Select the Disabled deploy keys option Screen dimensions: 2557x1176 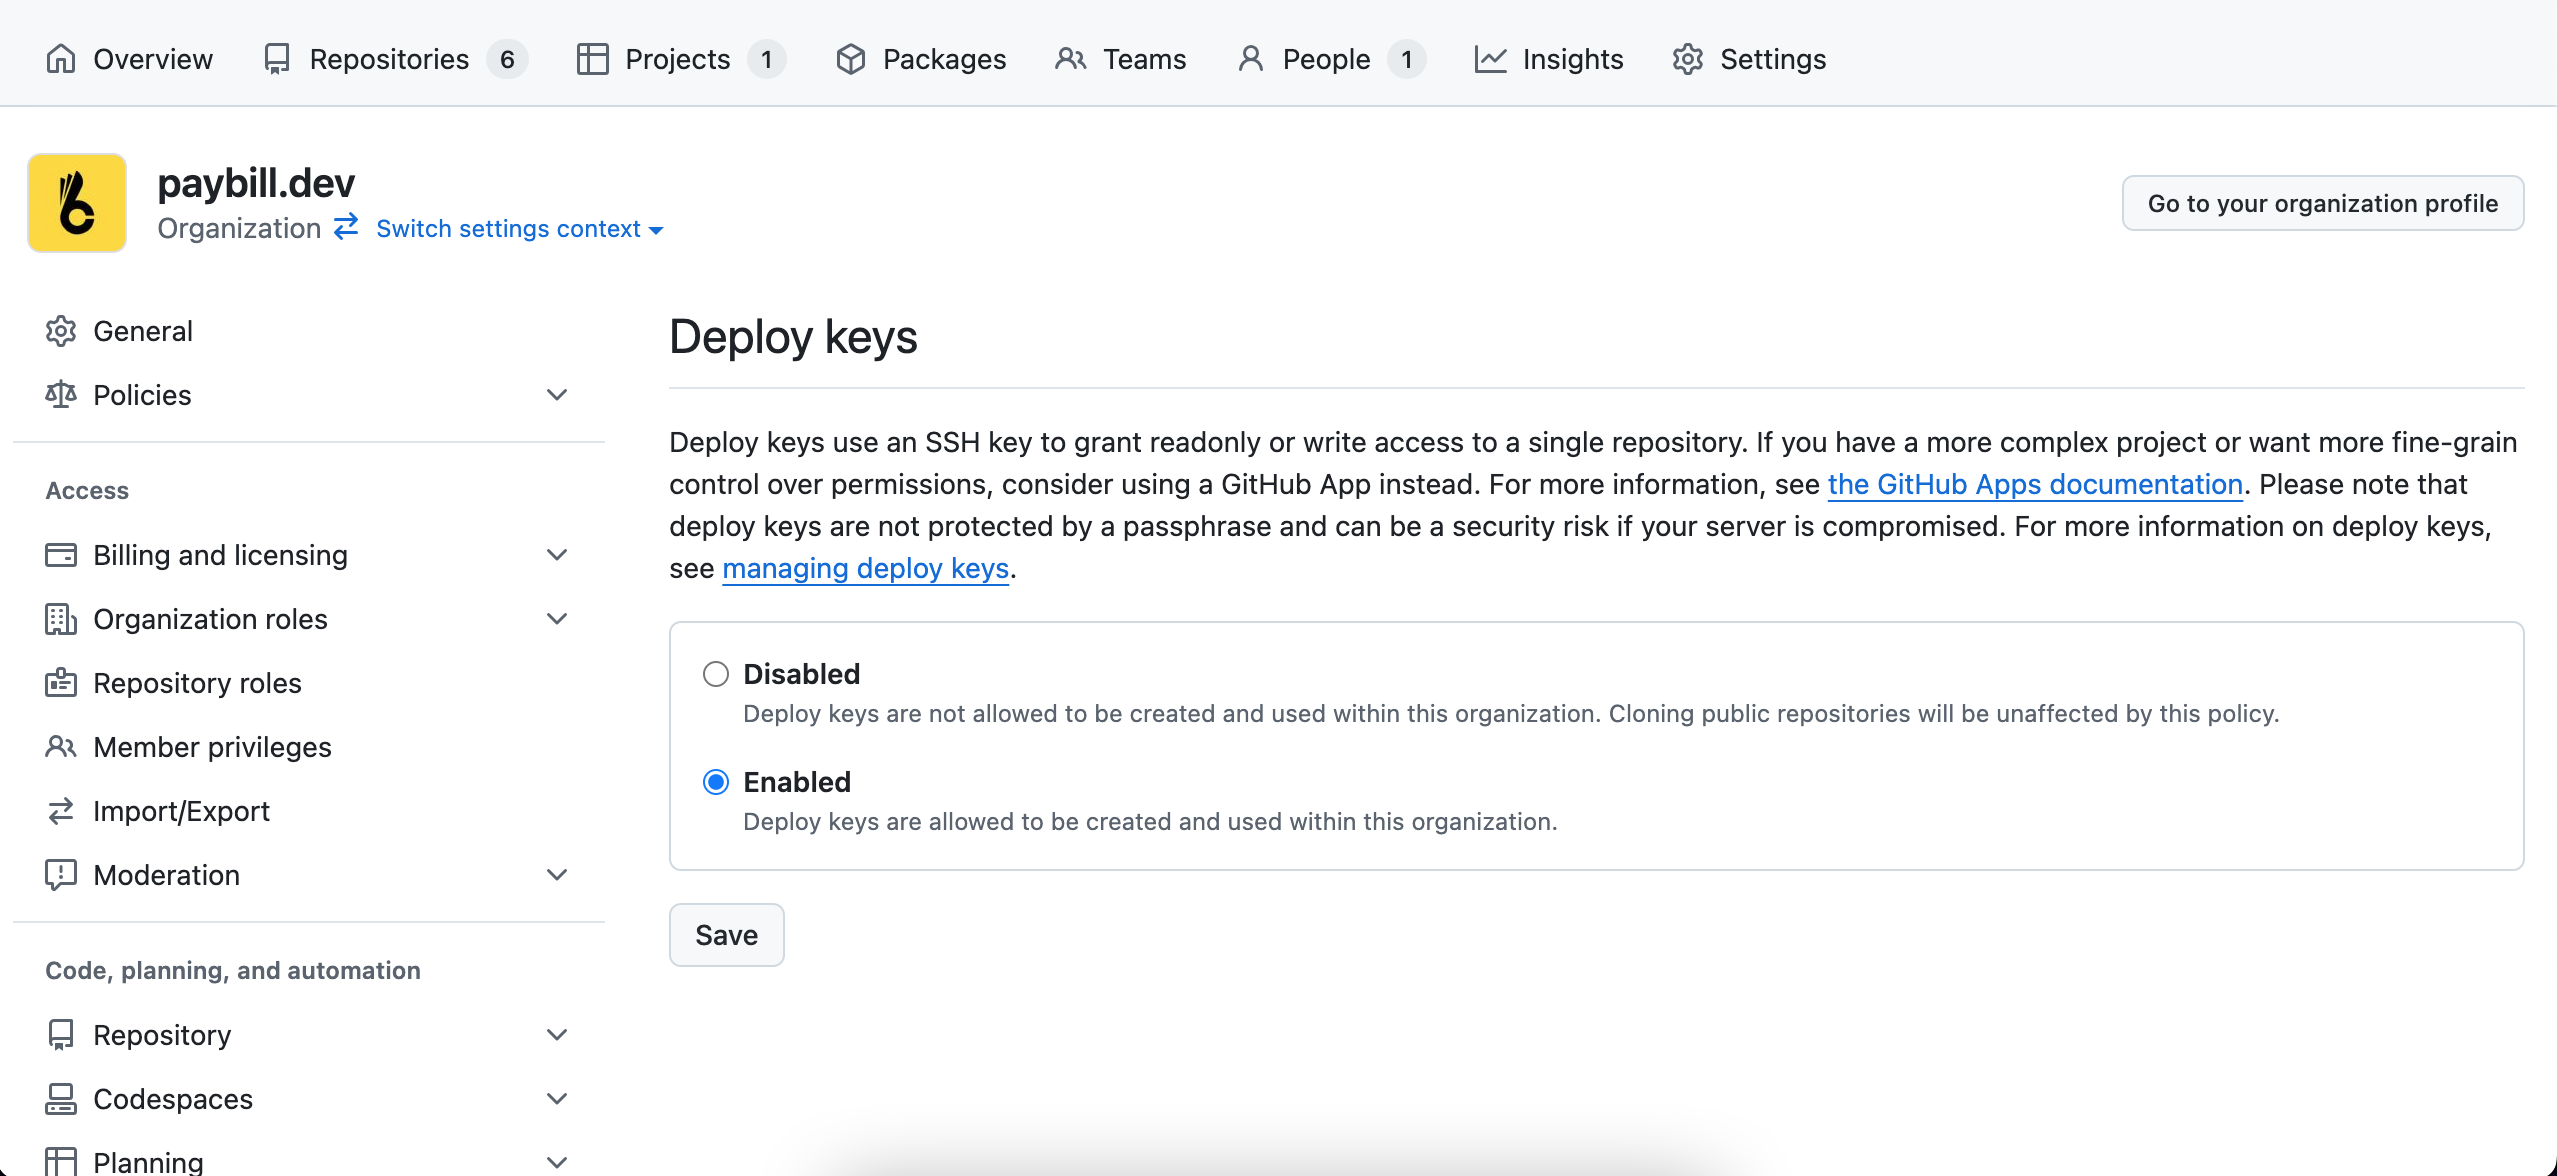715,674
